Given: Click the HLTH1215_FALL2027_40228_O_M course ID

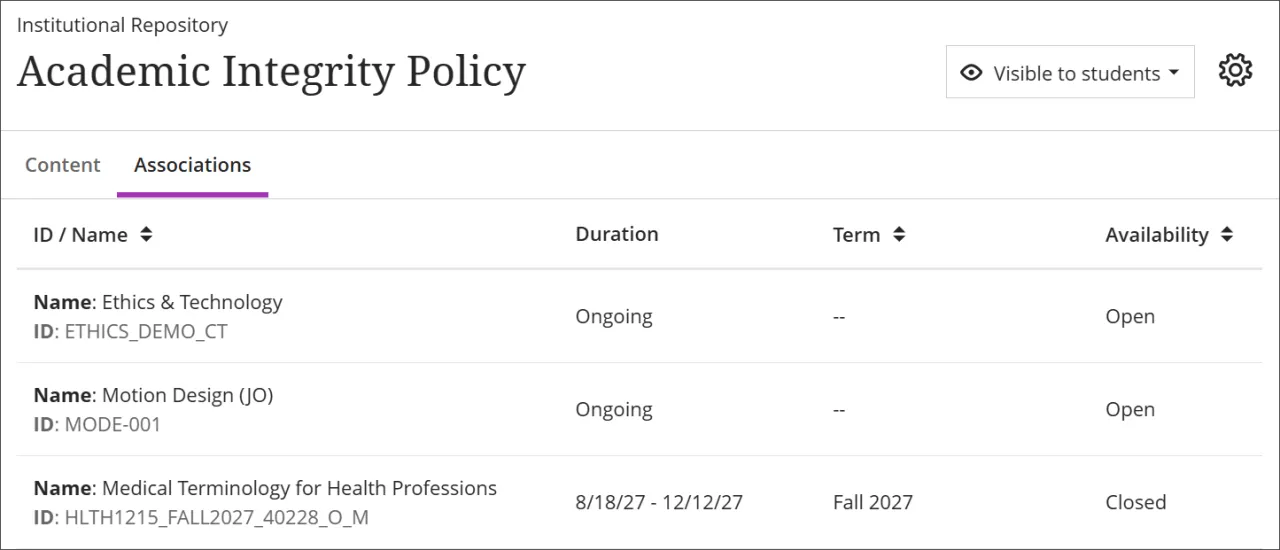Looking at the screenshot, I should point(216,517).
